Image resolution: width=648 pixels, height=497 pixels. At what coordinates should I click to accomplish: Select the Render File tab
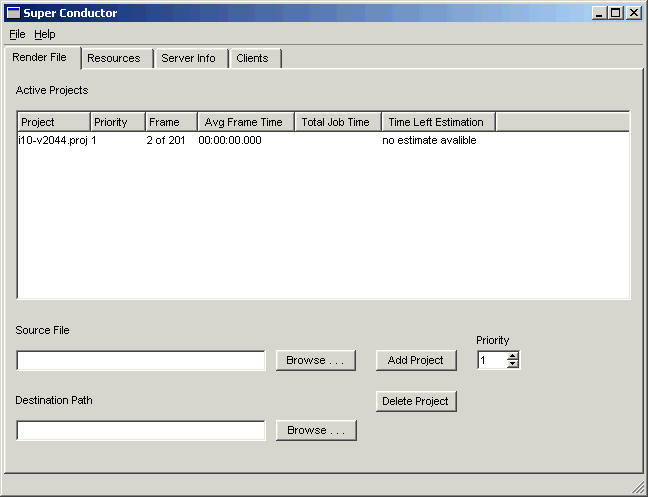pyautogui.click(x=40, y=57)
